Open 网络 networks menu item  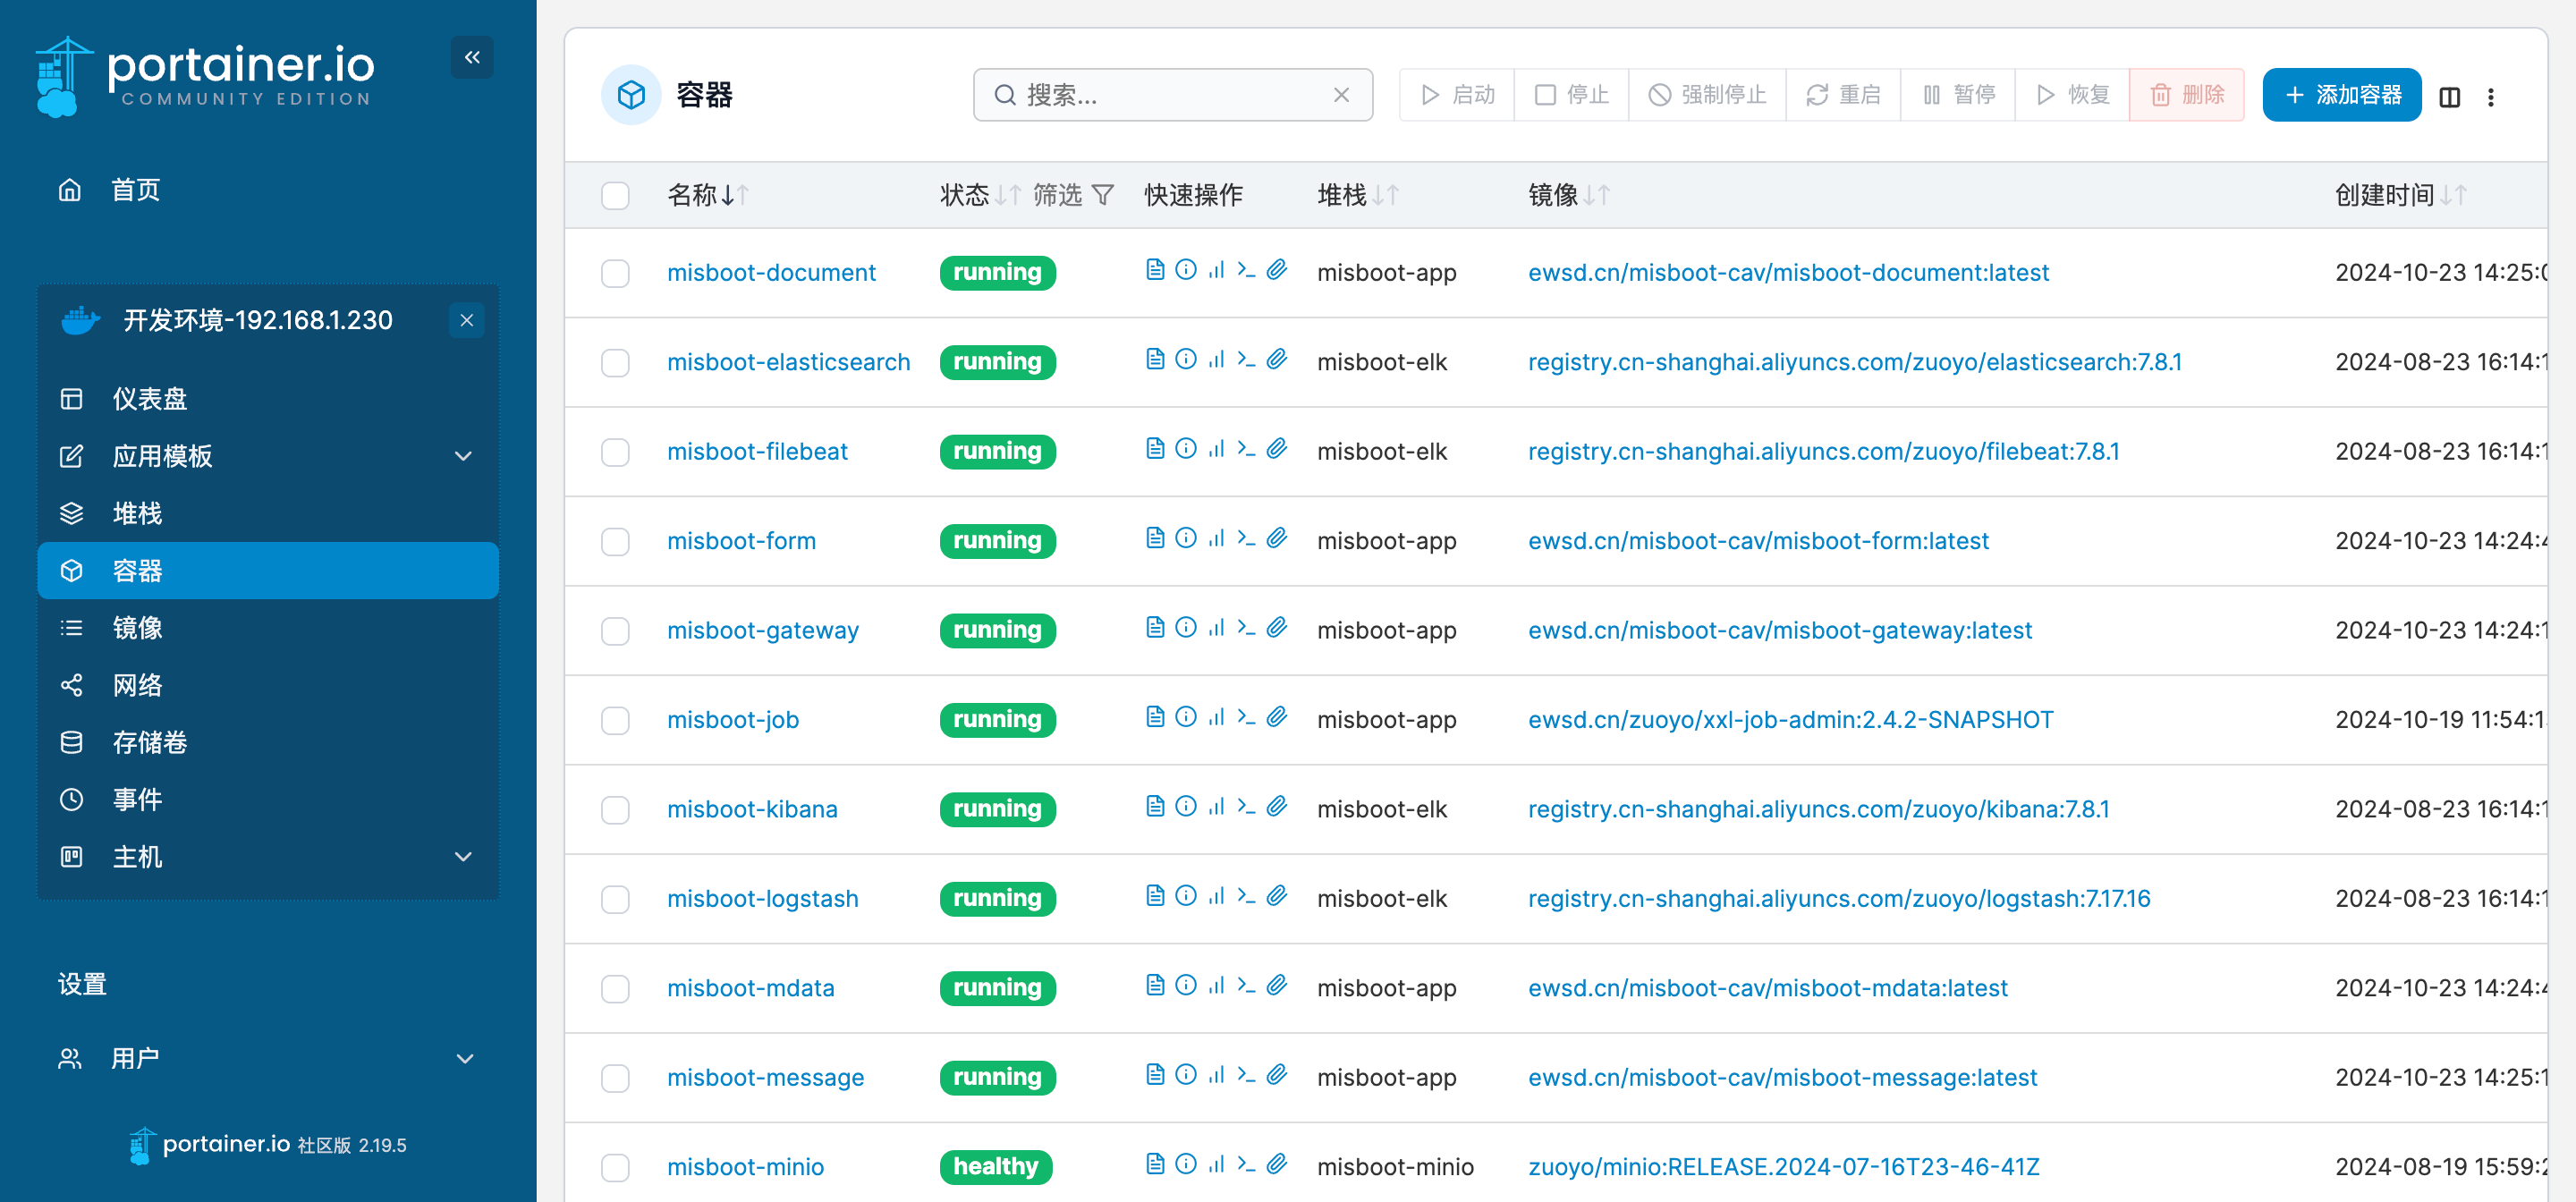click(x=268, y=686)
